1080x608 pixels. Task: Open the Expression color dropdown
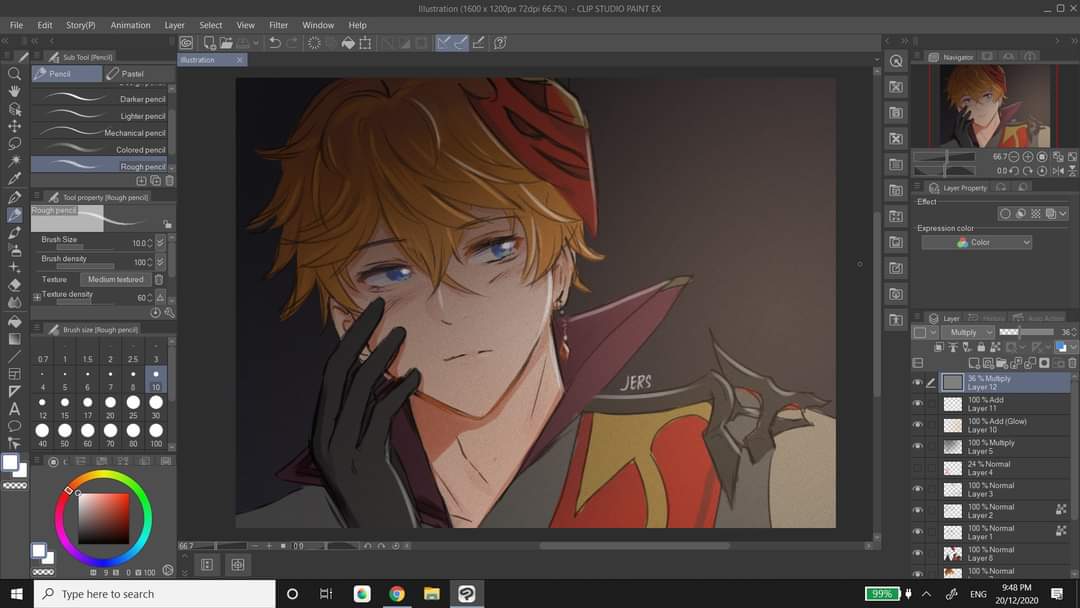pyautogui.click(x=976, y=242)
